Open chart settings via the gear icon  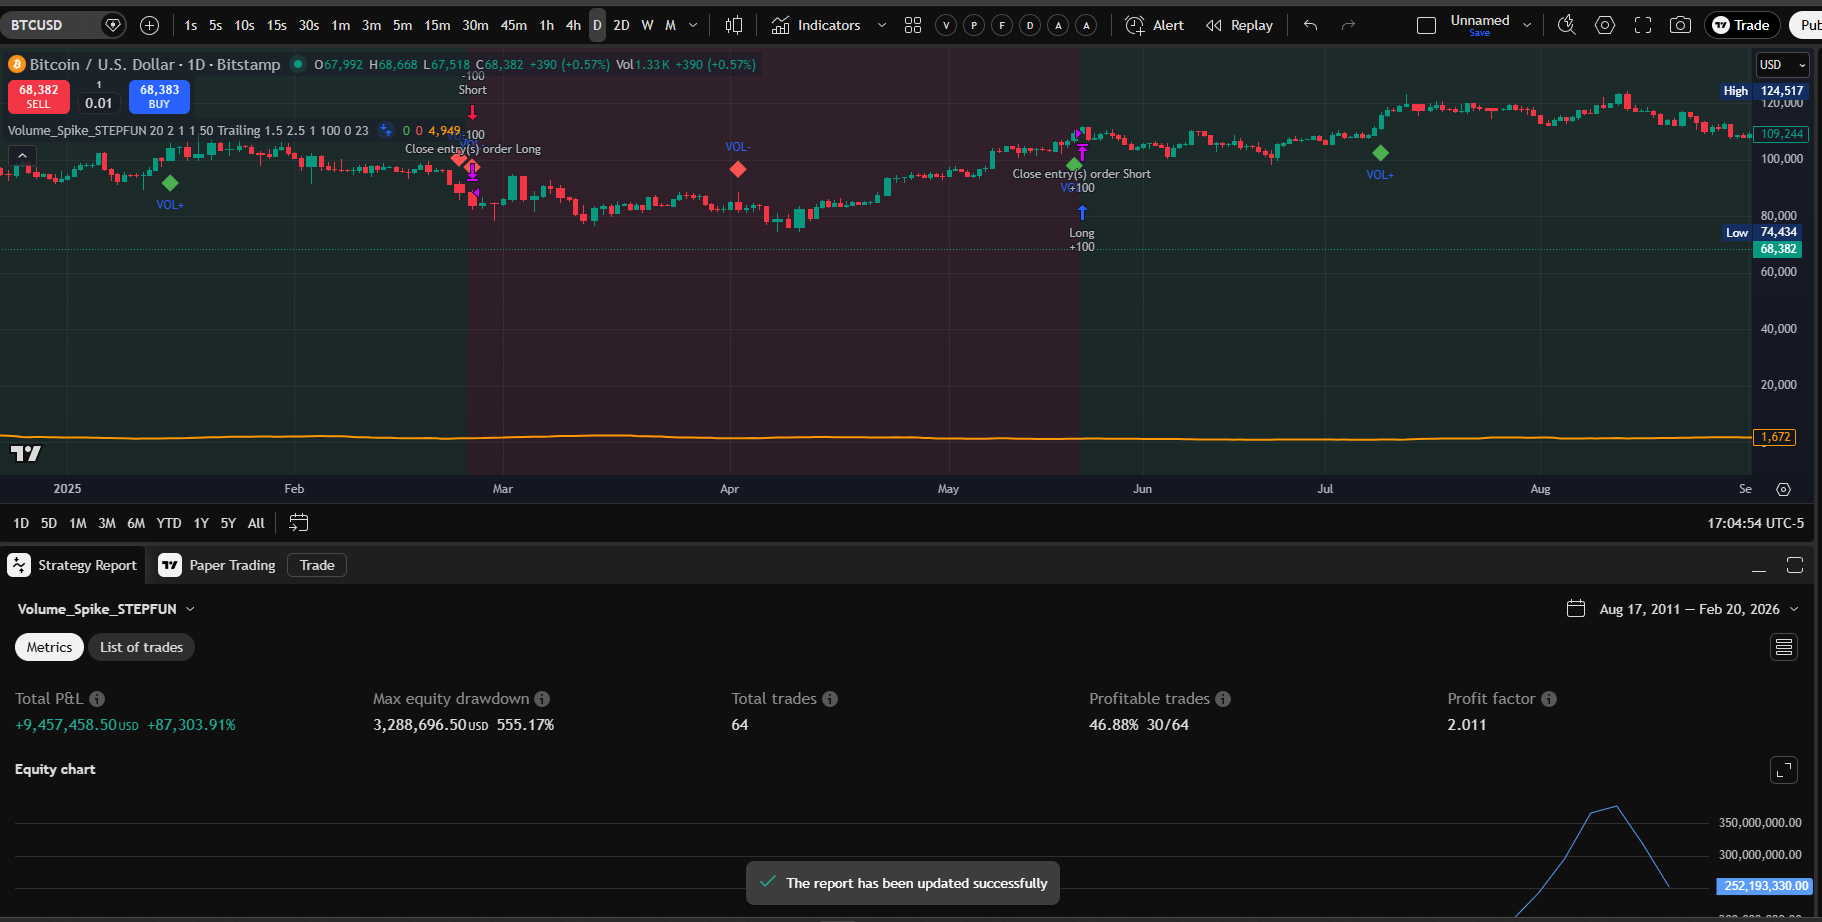(1605, 25)
